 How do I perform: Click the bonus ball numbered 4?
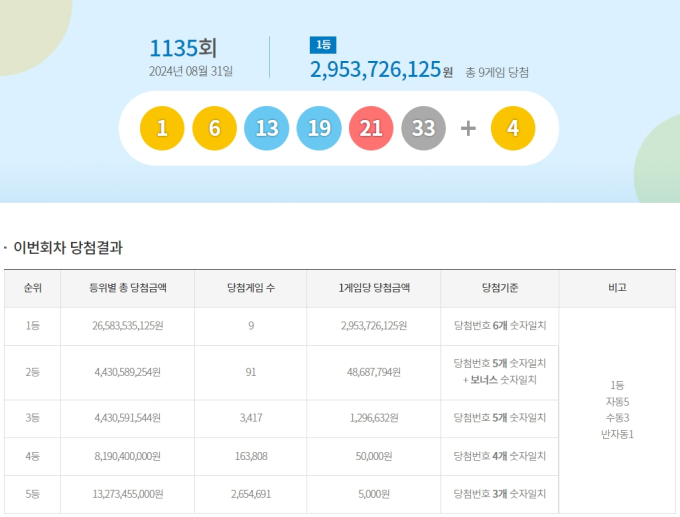pyautogui.click(x=513, y=128)
